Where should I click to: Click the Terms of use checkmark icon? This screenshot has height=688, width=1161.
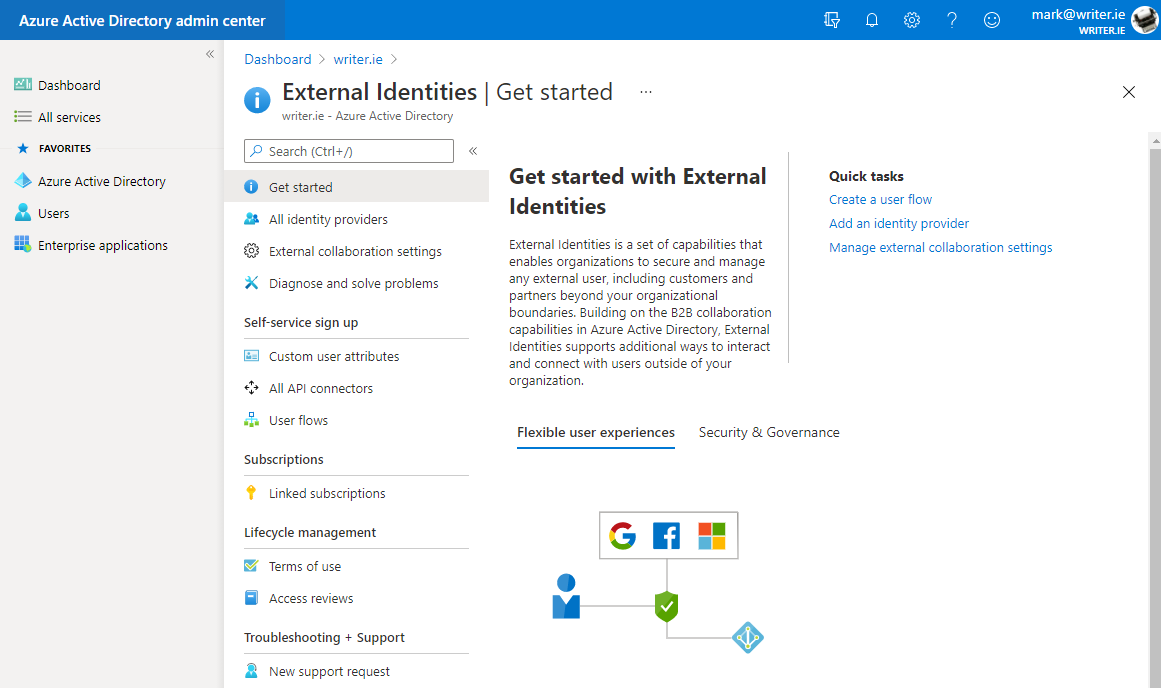(x=251, y=566)
